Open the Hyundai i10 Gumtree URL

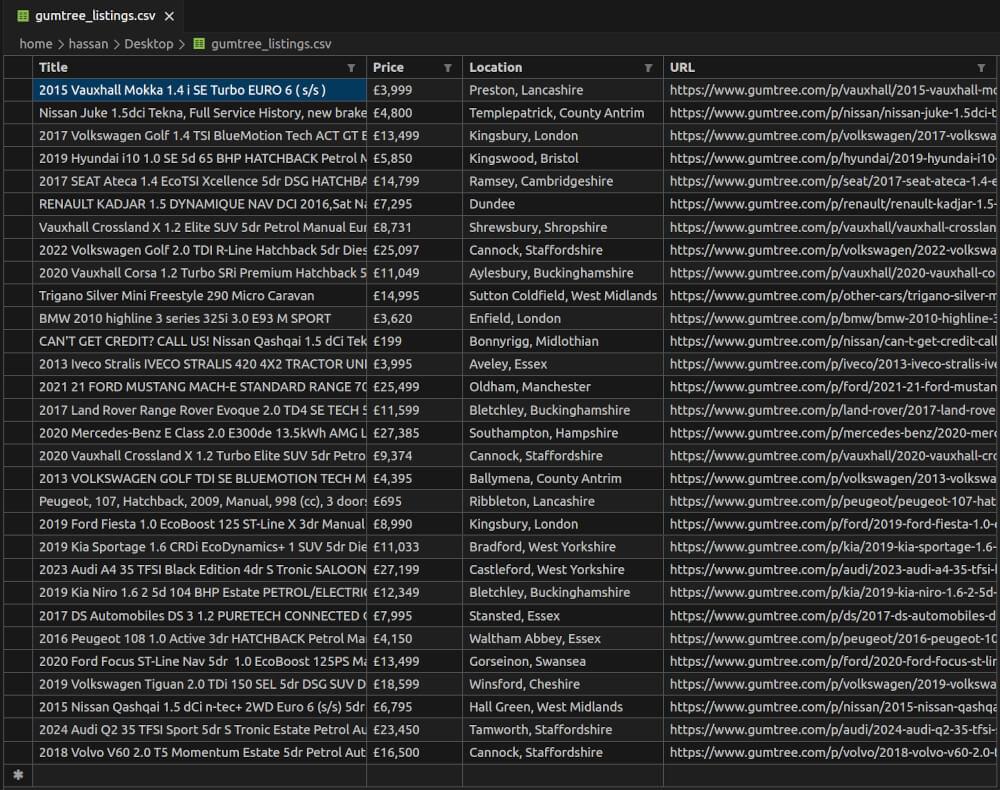[x=830, y=158]
